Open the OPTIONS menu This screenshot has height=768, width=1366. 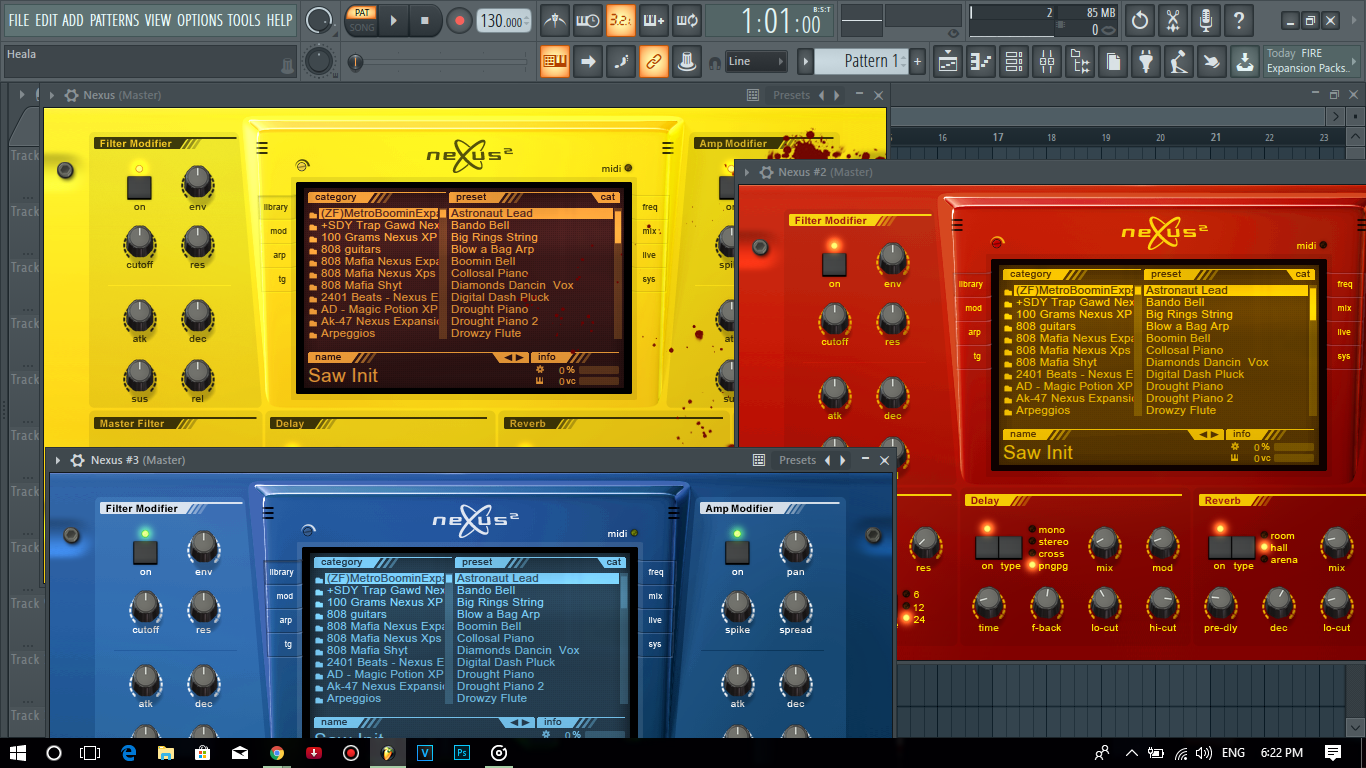coord(199,20)
